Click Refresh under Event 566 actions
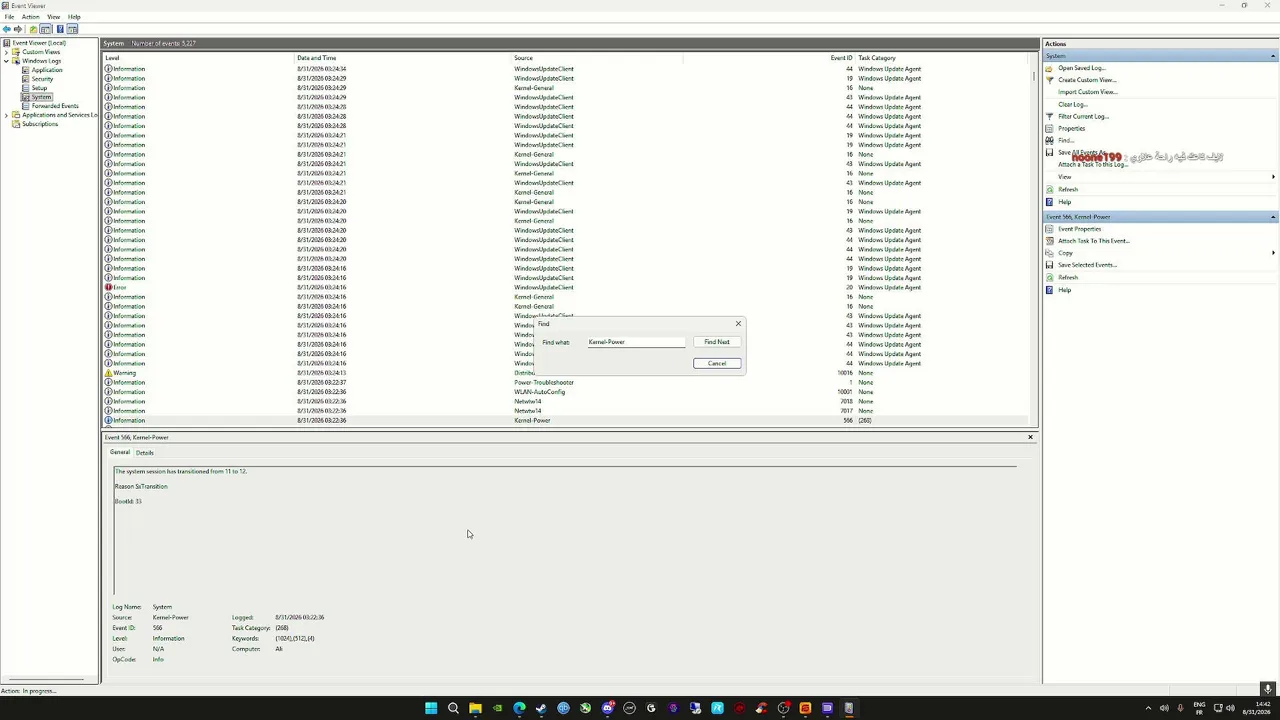This screenshot has width=1280, height=720. 1068,277
